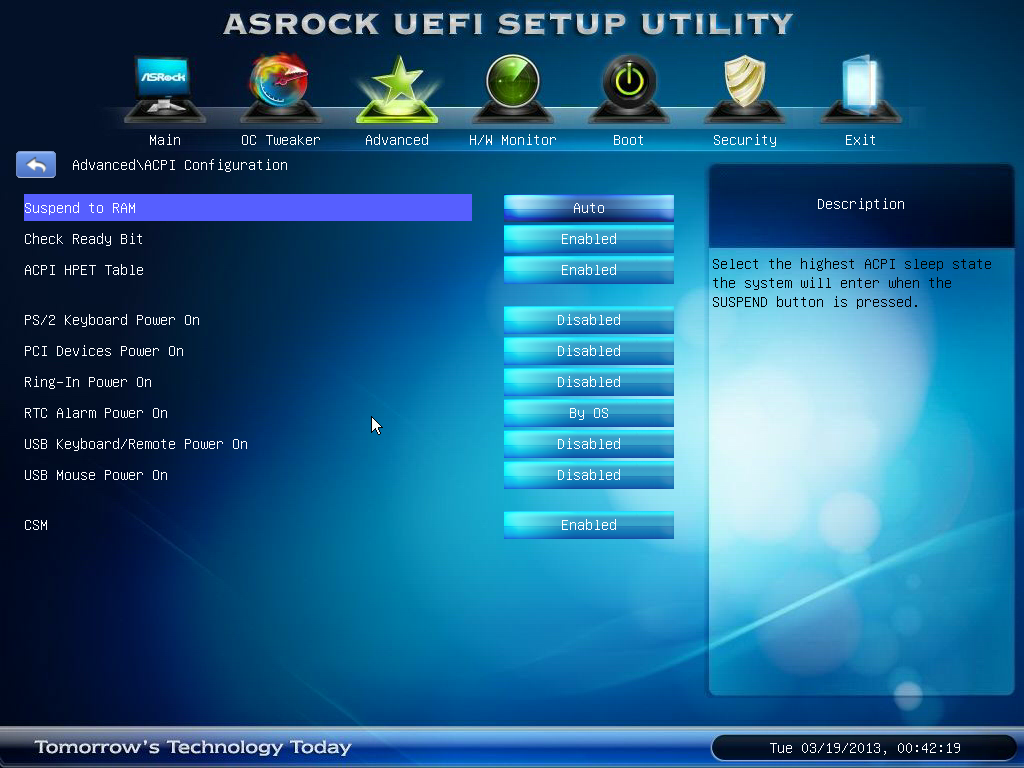1024x768 pixels.
Task: Click the power button Boot icon
Action: pyautogui.click(x=628, y=88)
